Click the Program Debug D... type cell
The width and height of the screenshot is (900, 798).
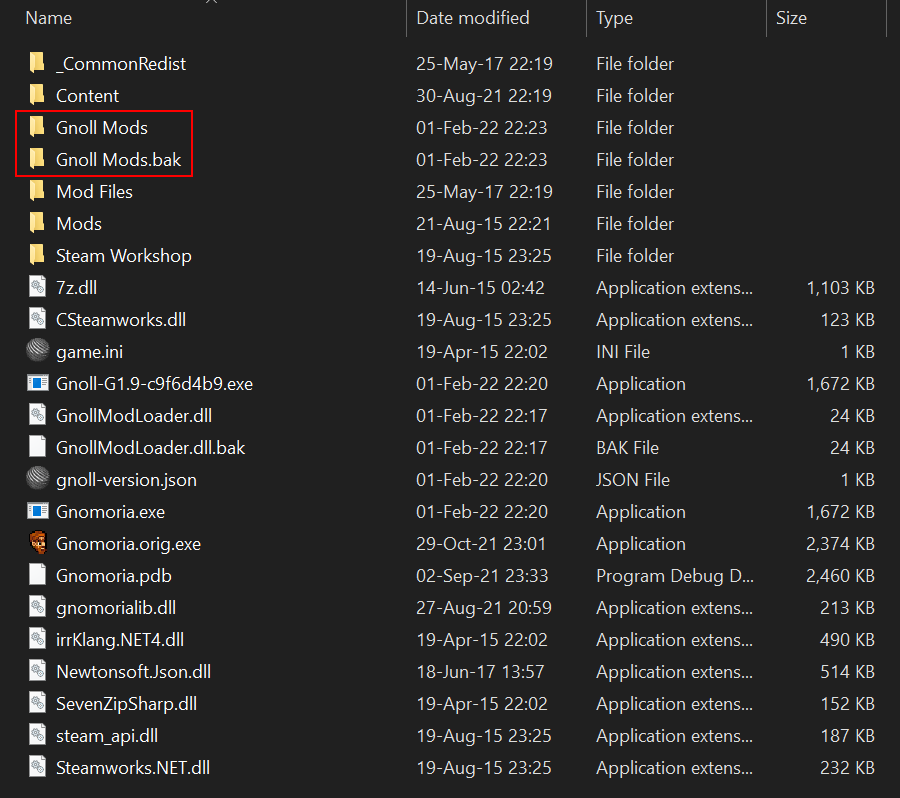(x=674, y=576)
